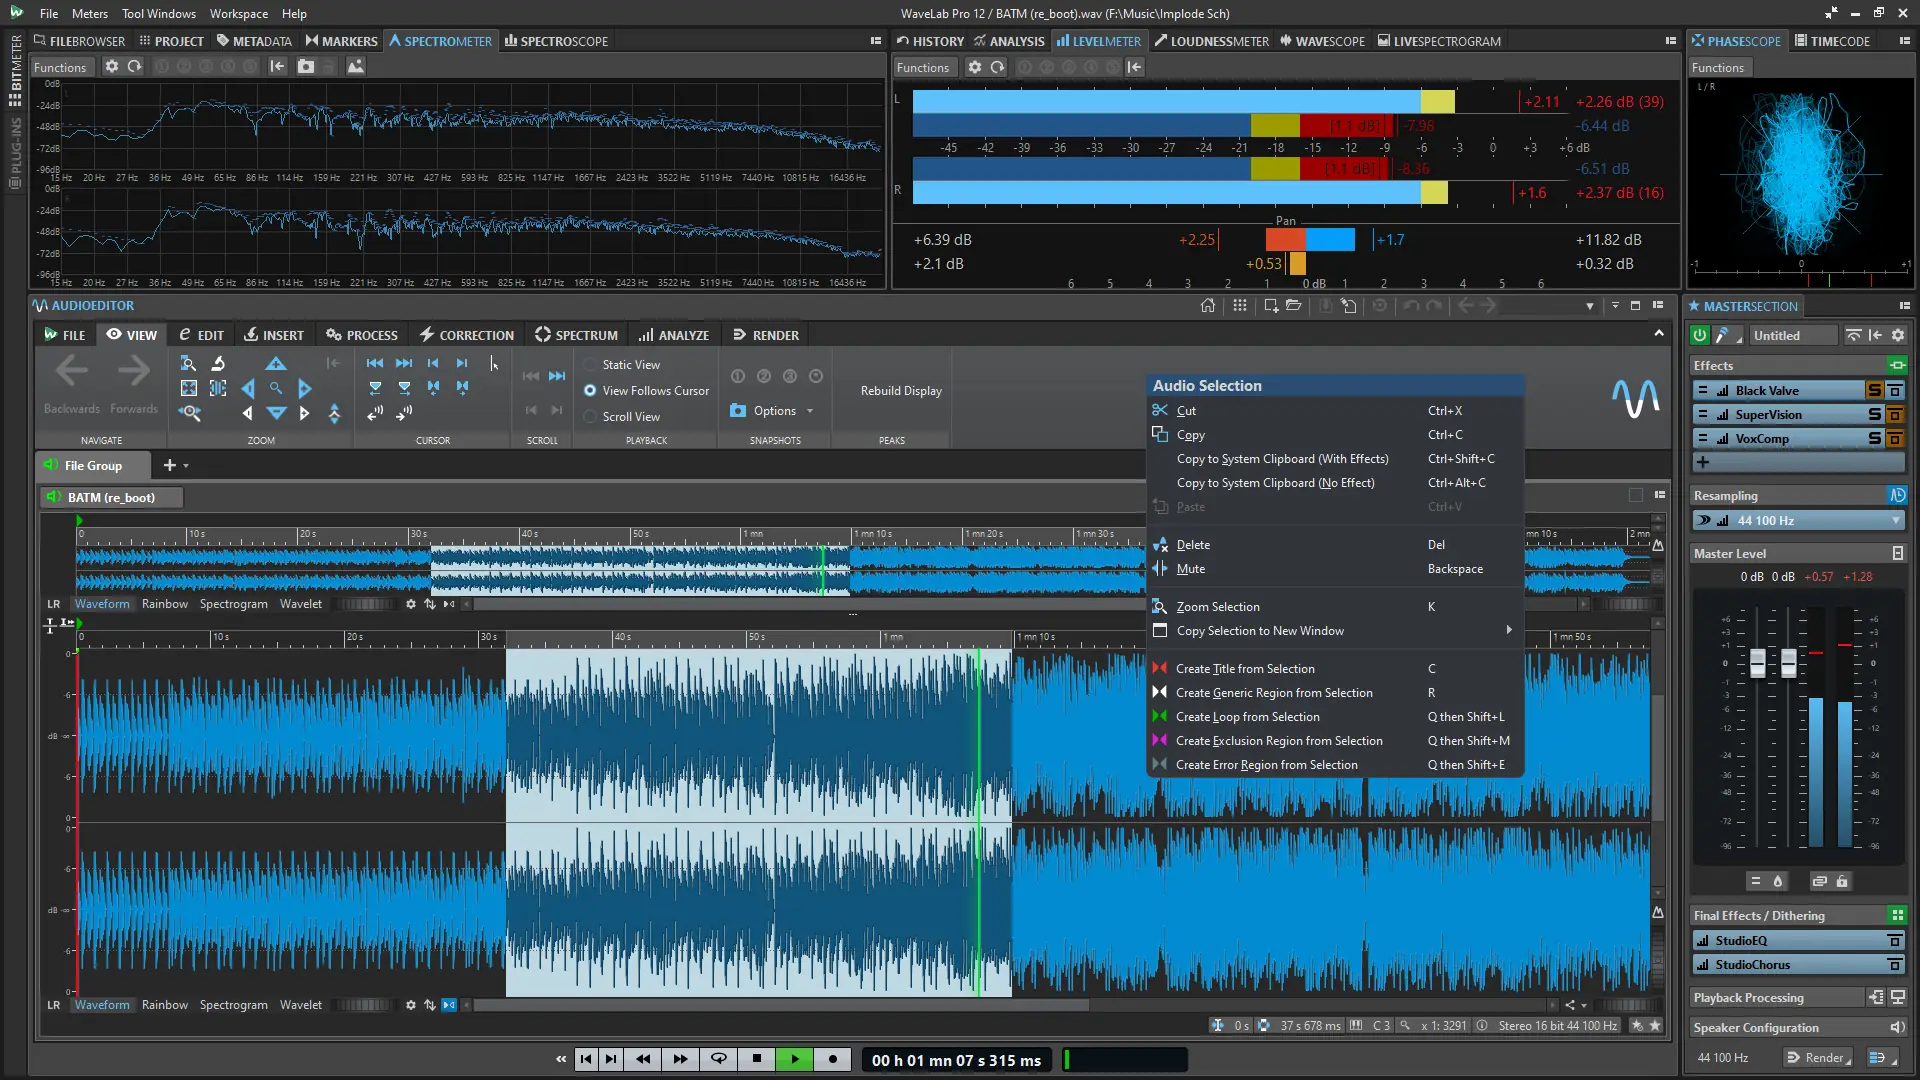1920x1080 pixels.
Task: Select the Static View radio option
Action: tap(591, 365)
